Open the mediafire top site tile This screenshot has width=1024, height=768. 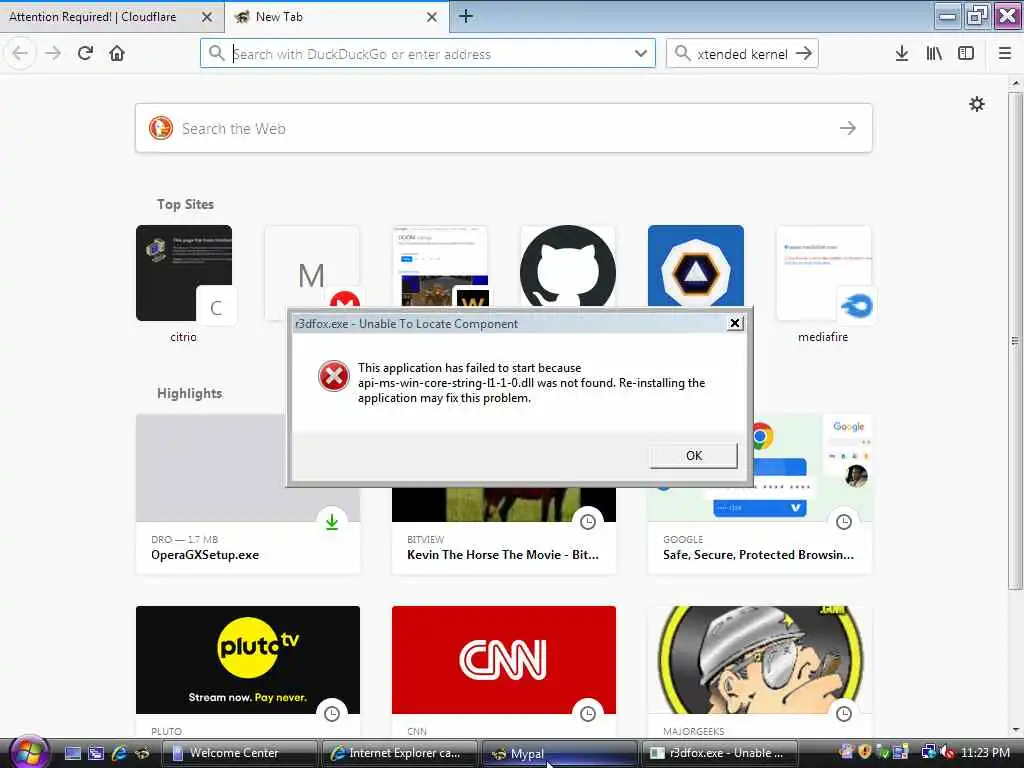coord(824,273)
